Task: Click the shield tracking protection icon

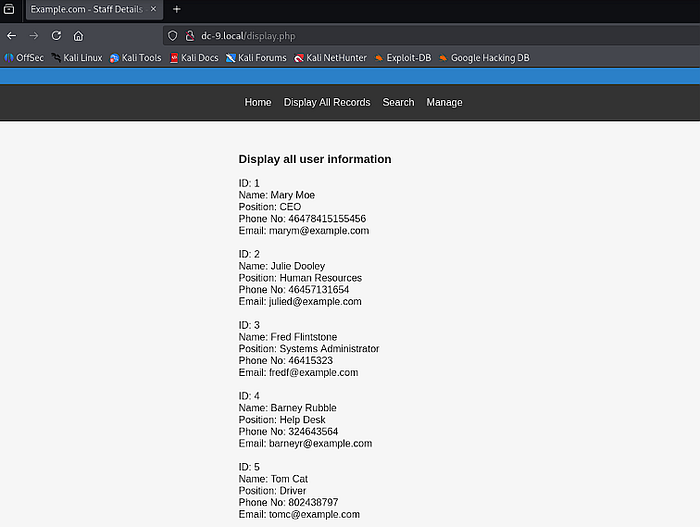Action: click(173, 36)
